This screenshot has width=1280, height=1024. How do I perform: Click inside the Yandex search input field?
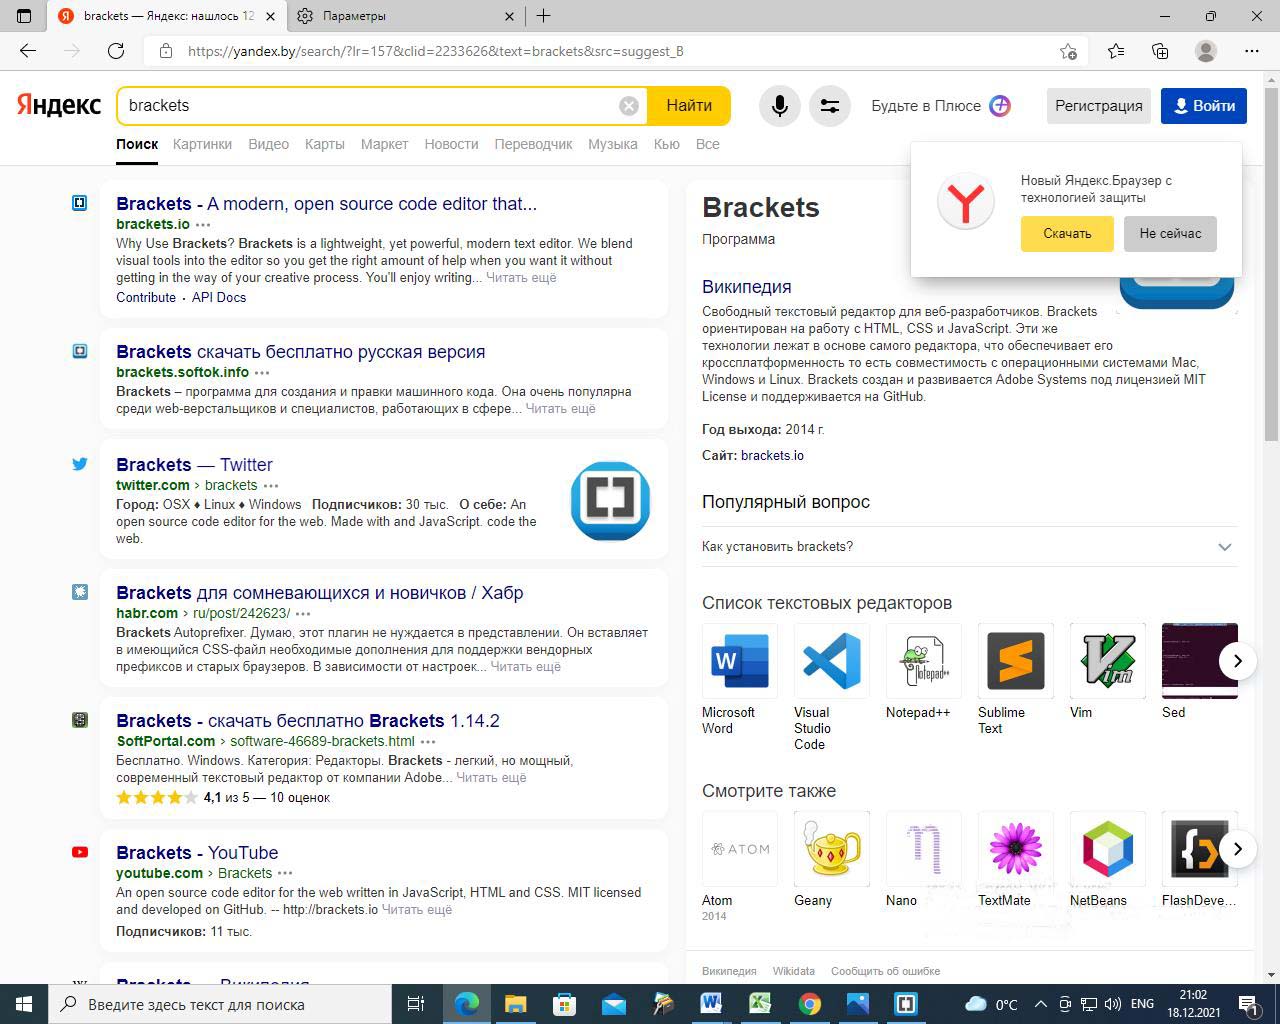coord(370,106)
